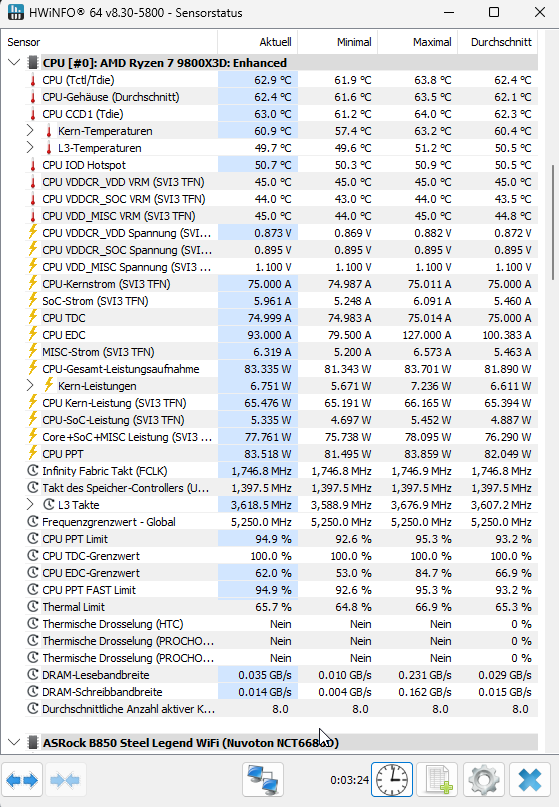Image resolution: width=559 pixels, height=807 pixels.
Task: Collapse the ASRock B850 Steel Legend group
Action: [14, 743]
